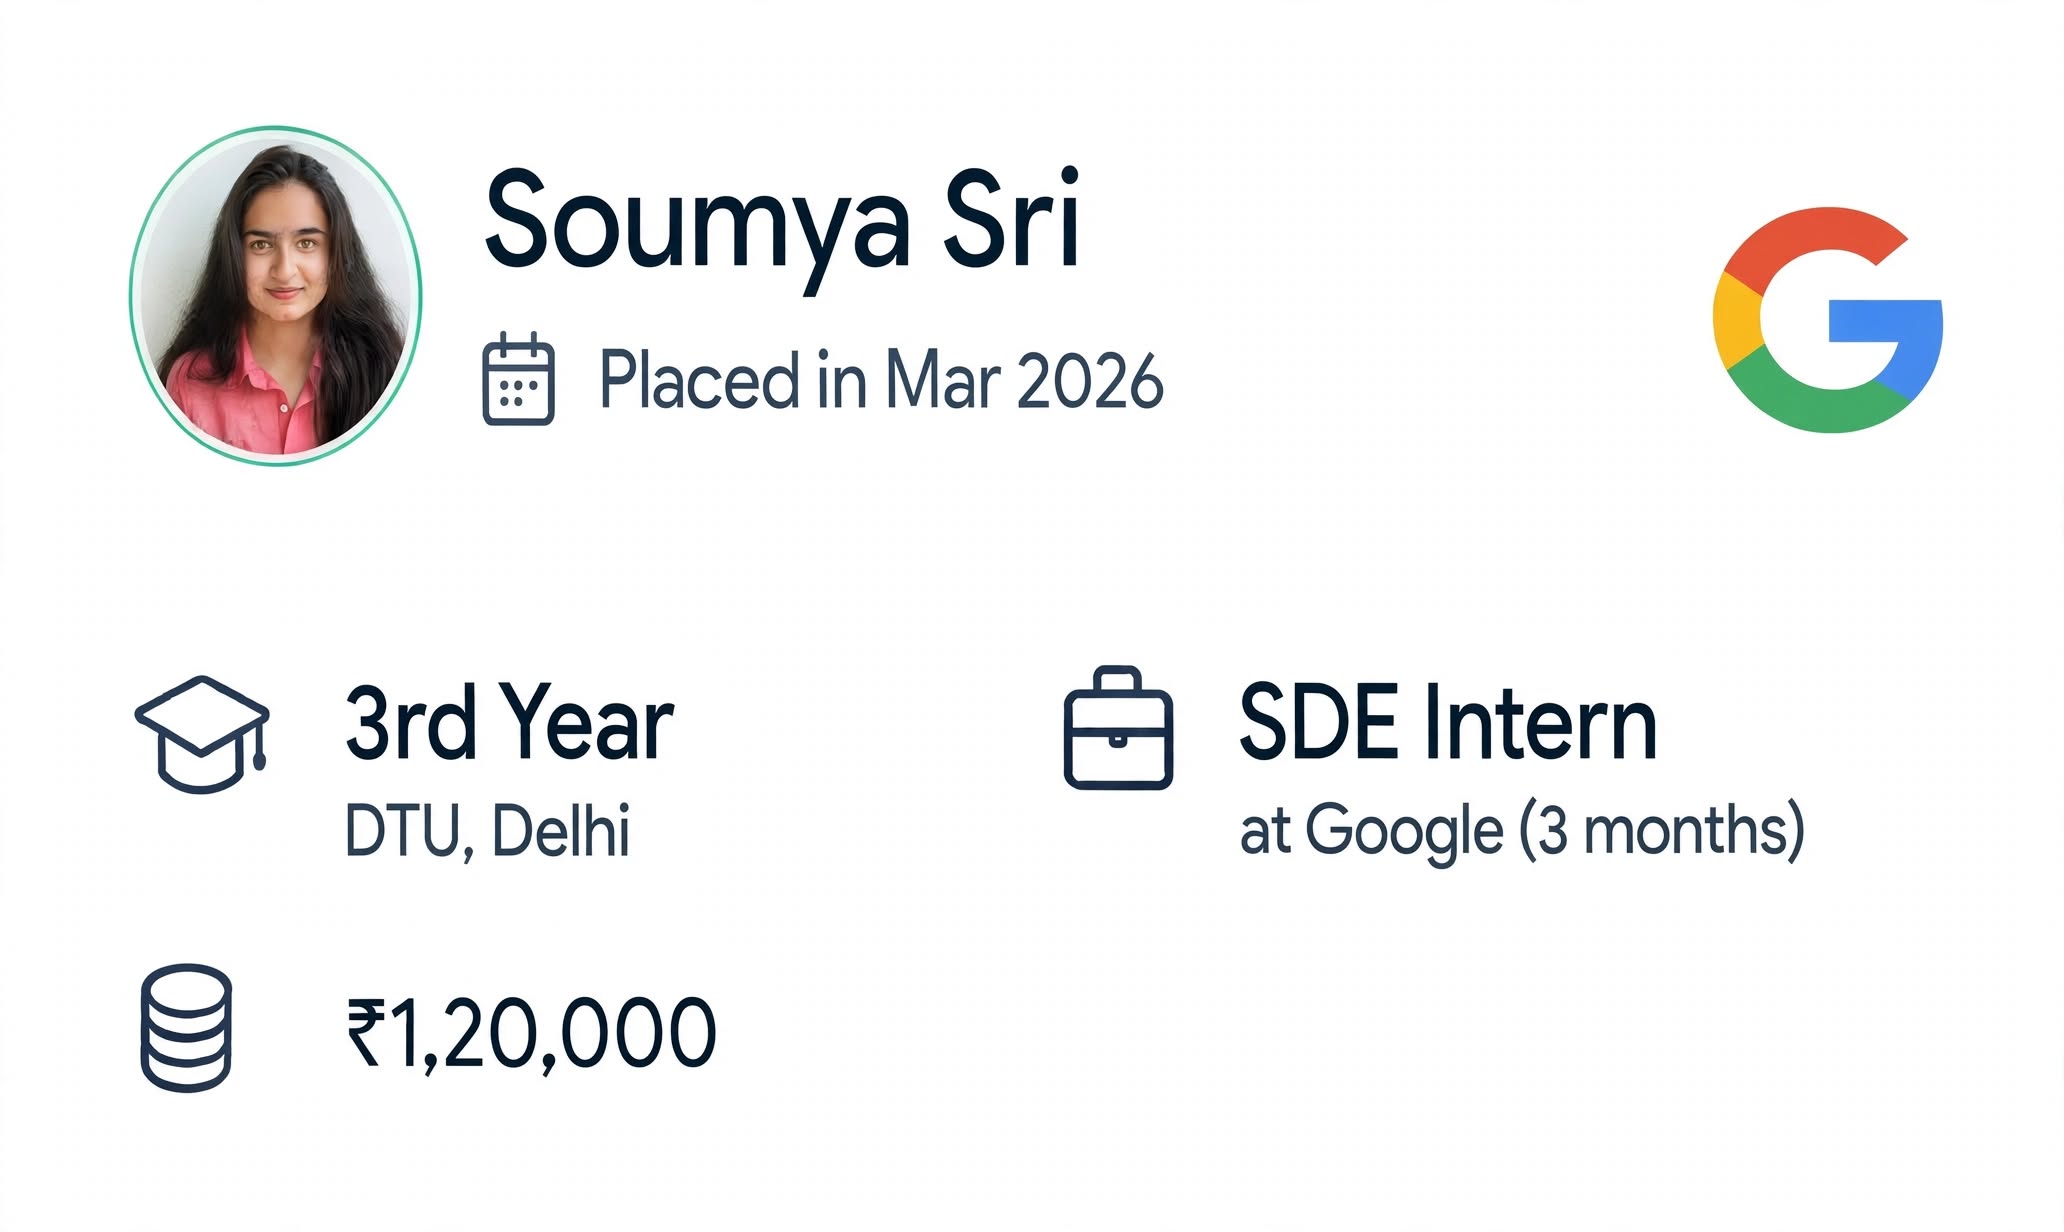Click the city name "Delhi"

(561, 830)
